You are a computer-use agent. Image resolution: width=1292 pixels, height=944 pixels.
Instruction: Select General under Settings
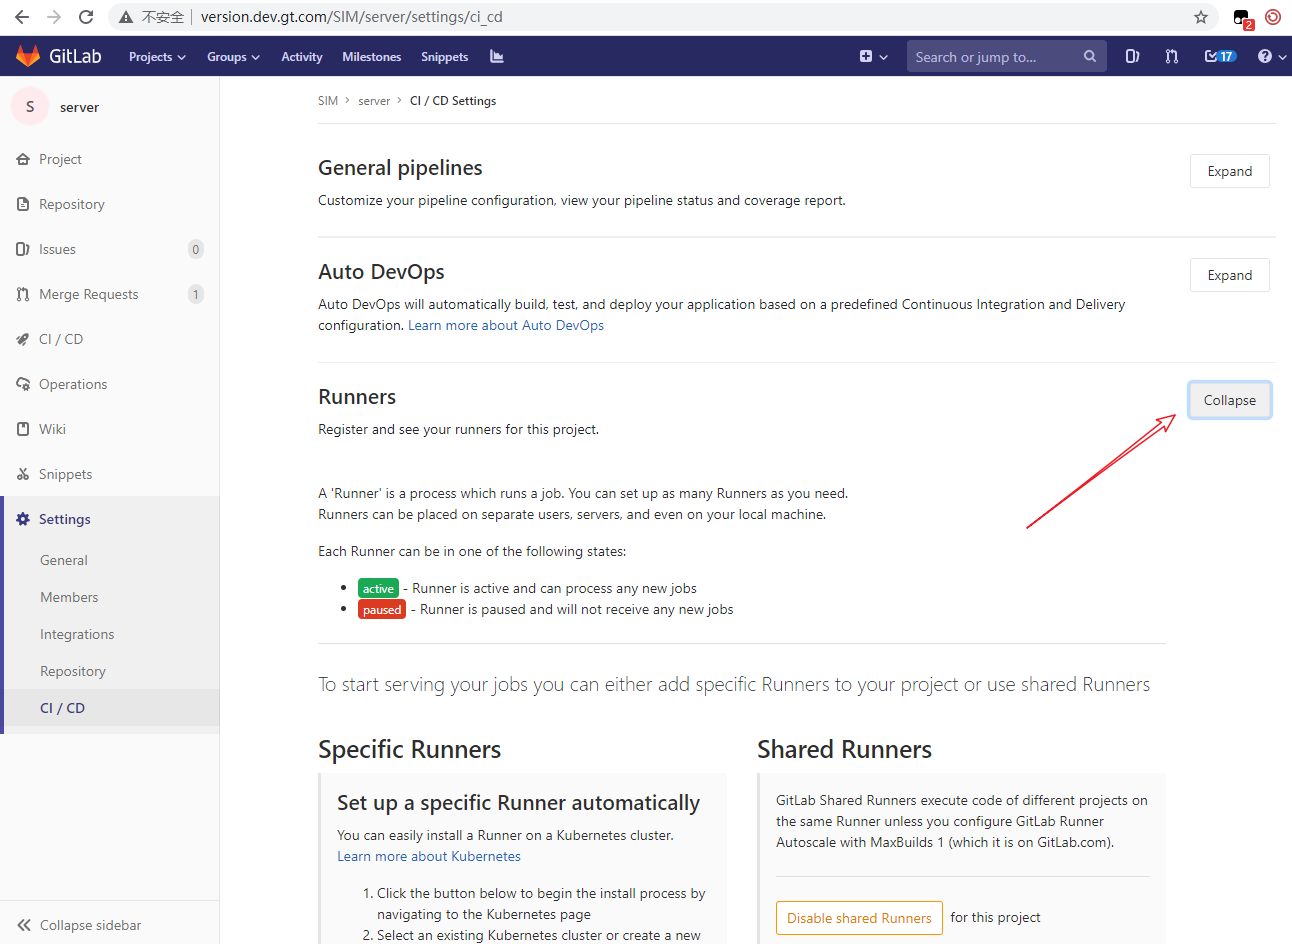click(x=64, y=560)
